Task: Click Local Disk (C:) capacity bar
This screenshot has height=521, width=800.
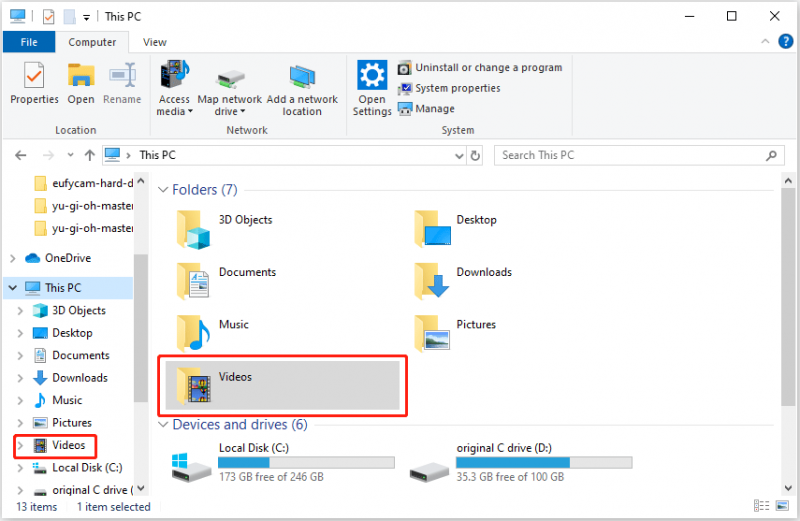Action: coord(306,463)
